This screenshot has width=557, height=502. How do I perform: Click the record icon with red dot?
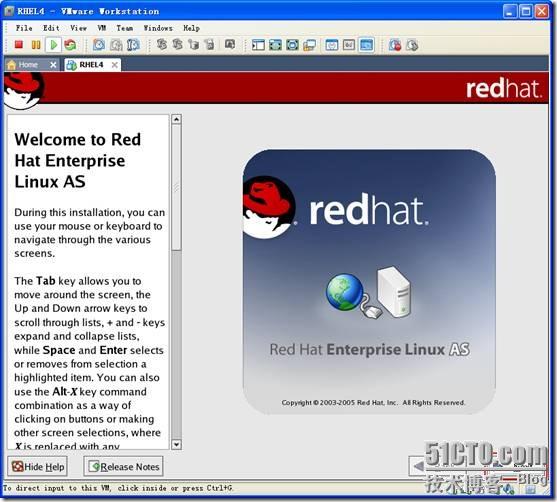pos(395,45)
